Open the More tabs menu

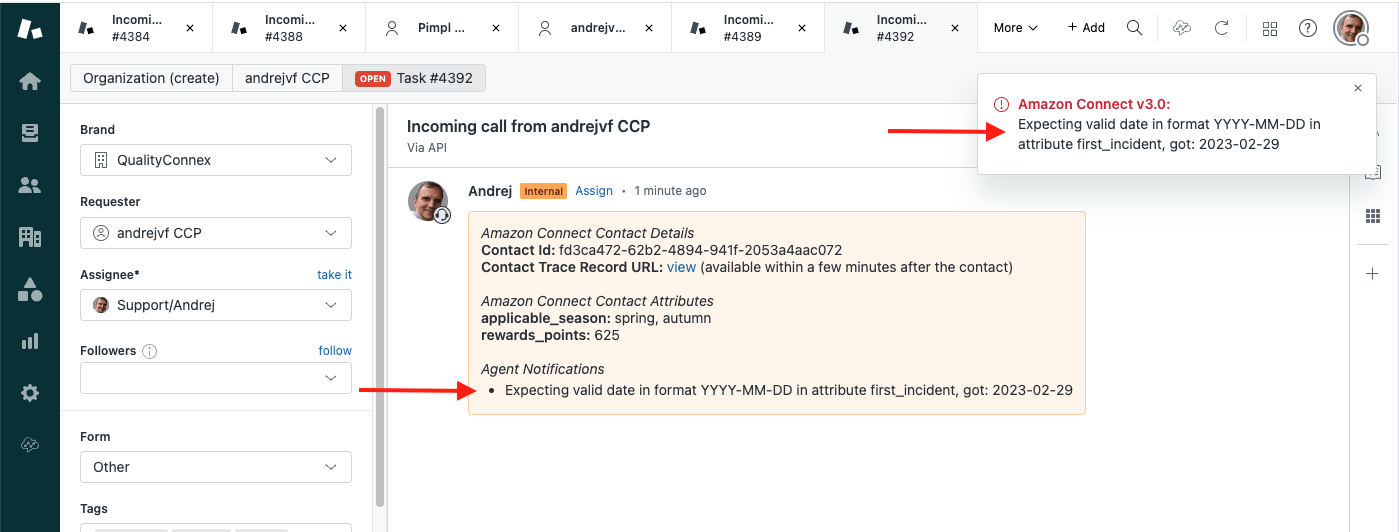pos(1015,28)
